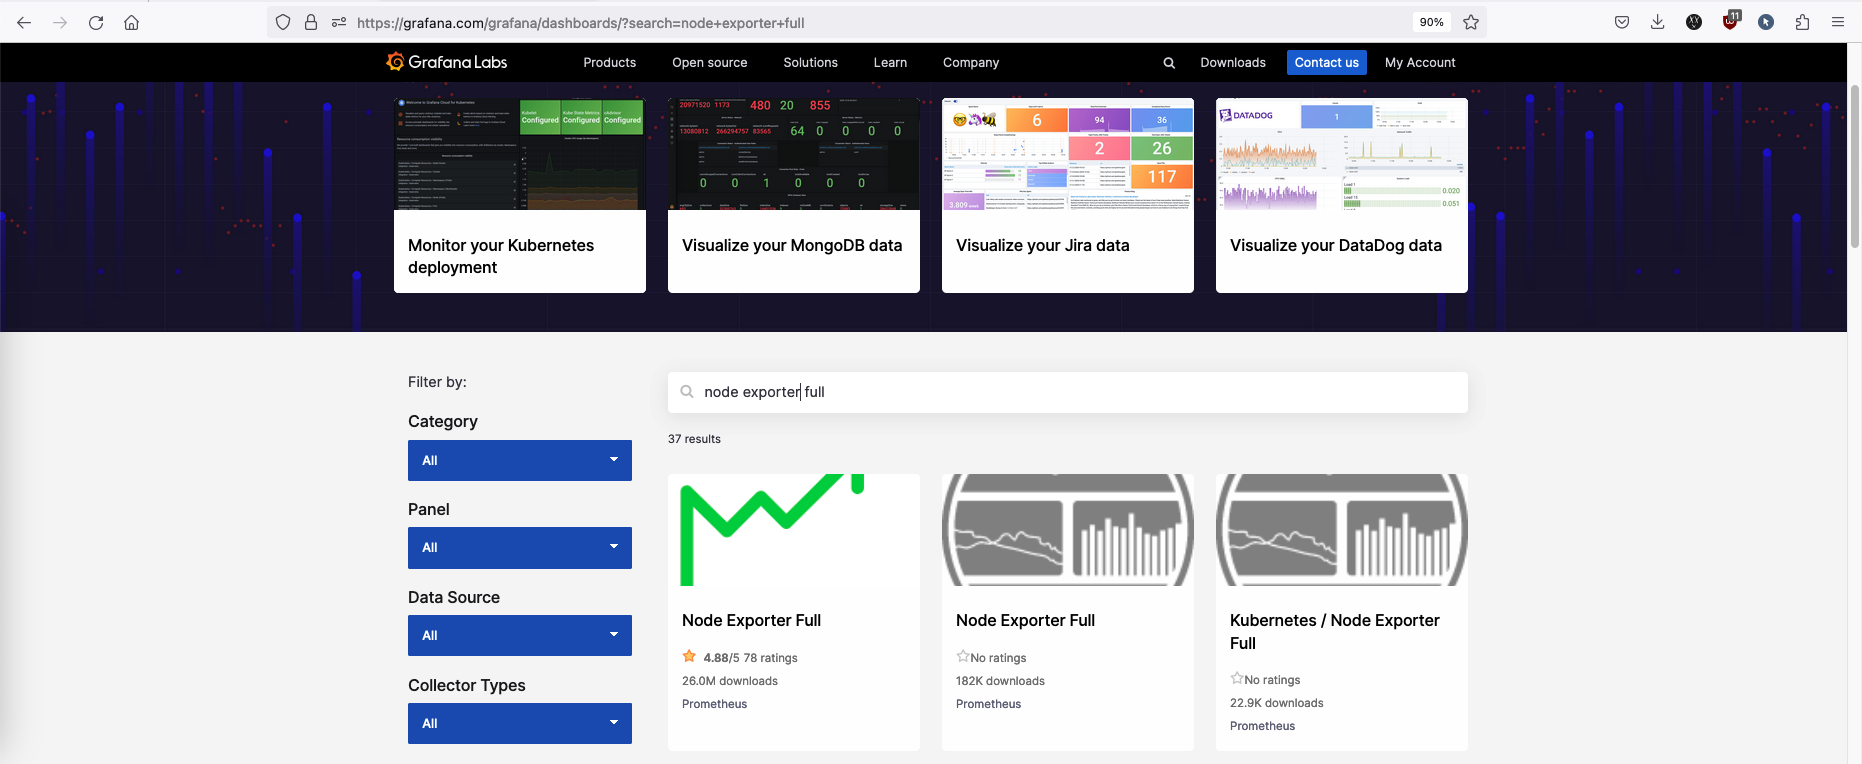Expand the Panel filter dropdown
The height and width of the screenshot is (764, 1862).
519,548
